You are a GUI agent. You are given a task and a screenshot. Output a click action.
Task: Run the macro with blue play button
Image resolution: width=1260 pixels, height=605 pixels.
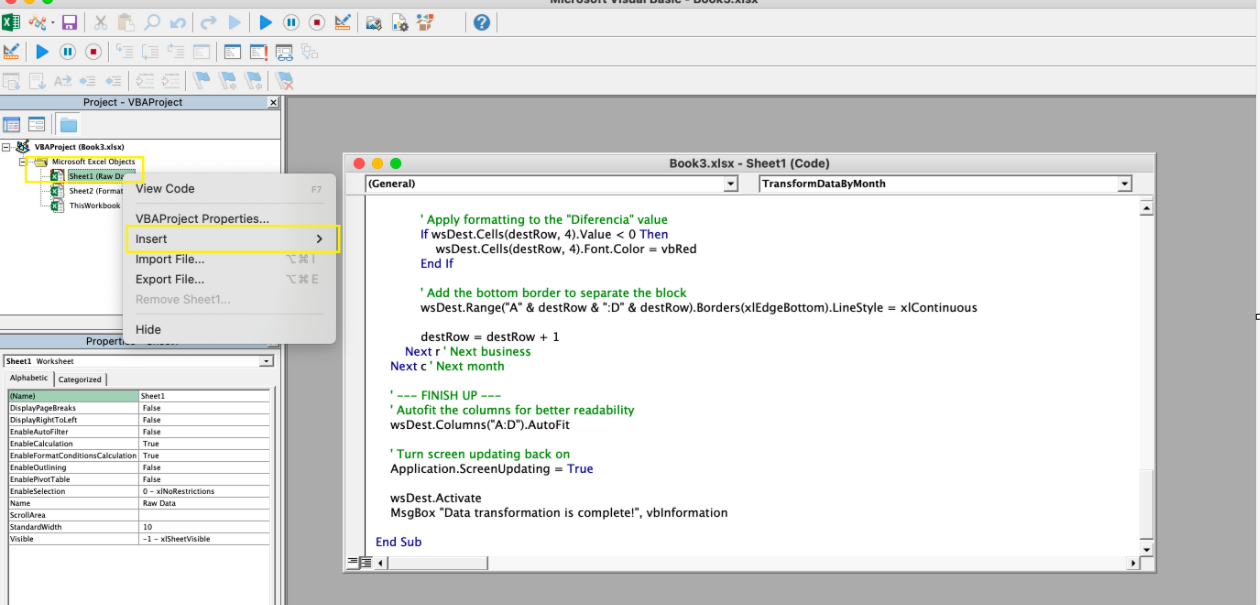(265, 22)
